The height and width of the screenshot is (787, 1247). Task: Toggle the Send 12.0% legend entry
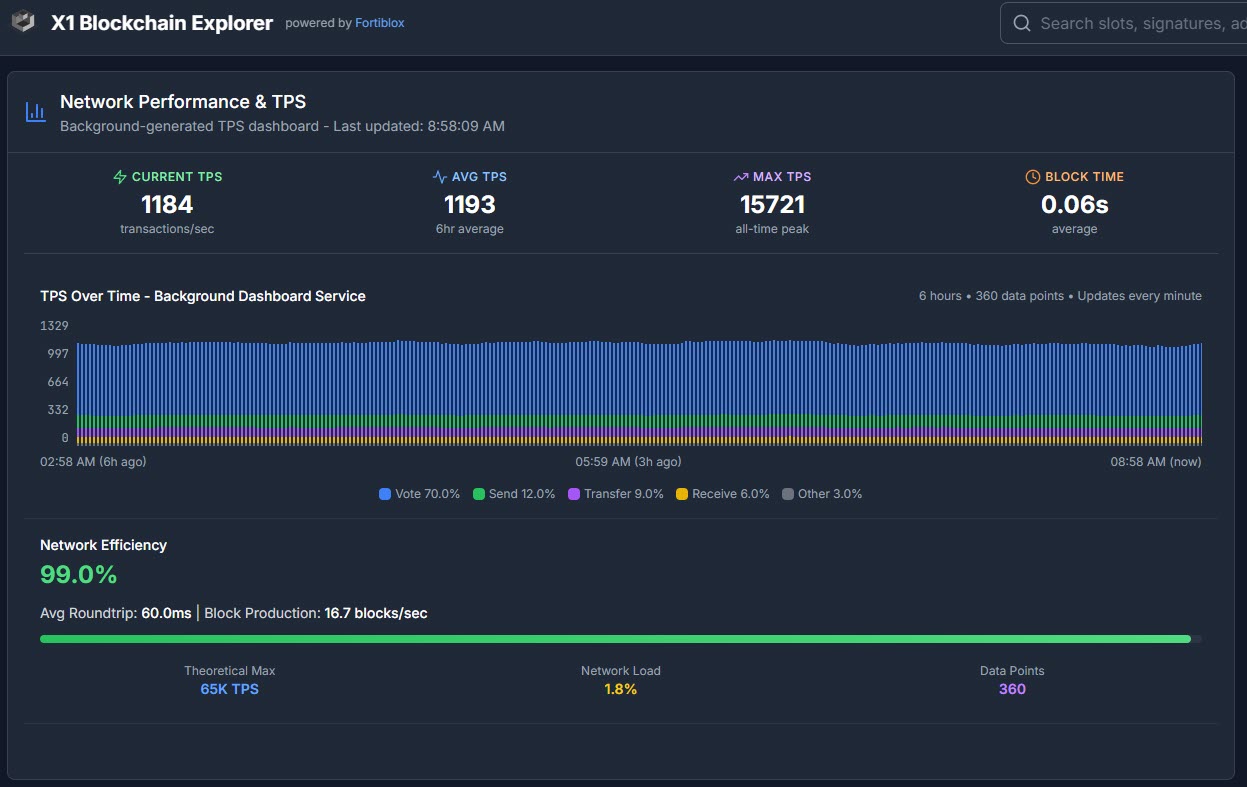[x=514, y=494]
